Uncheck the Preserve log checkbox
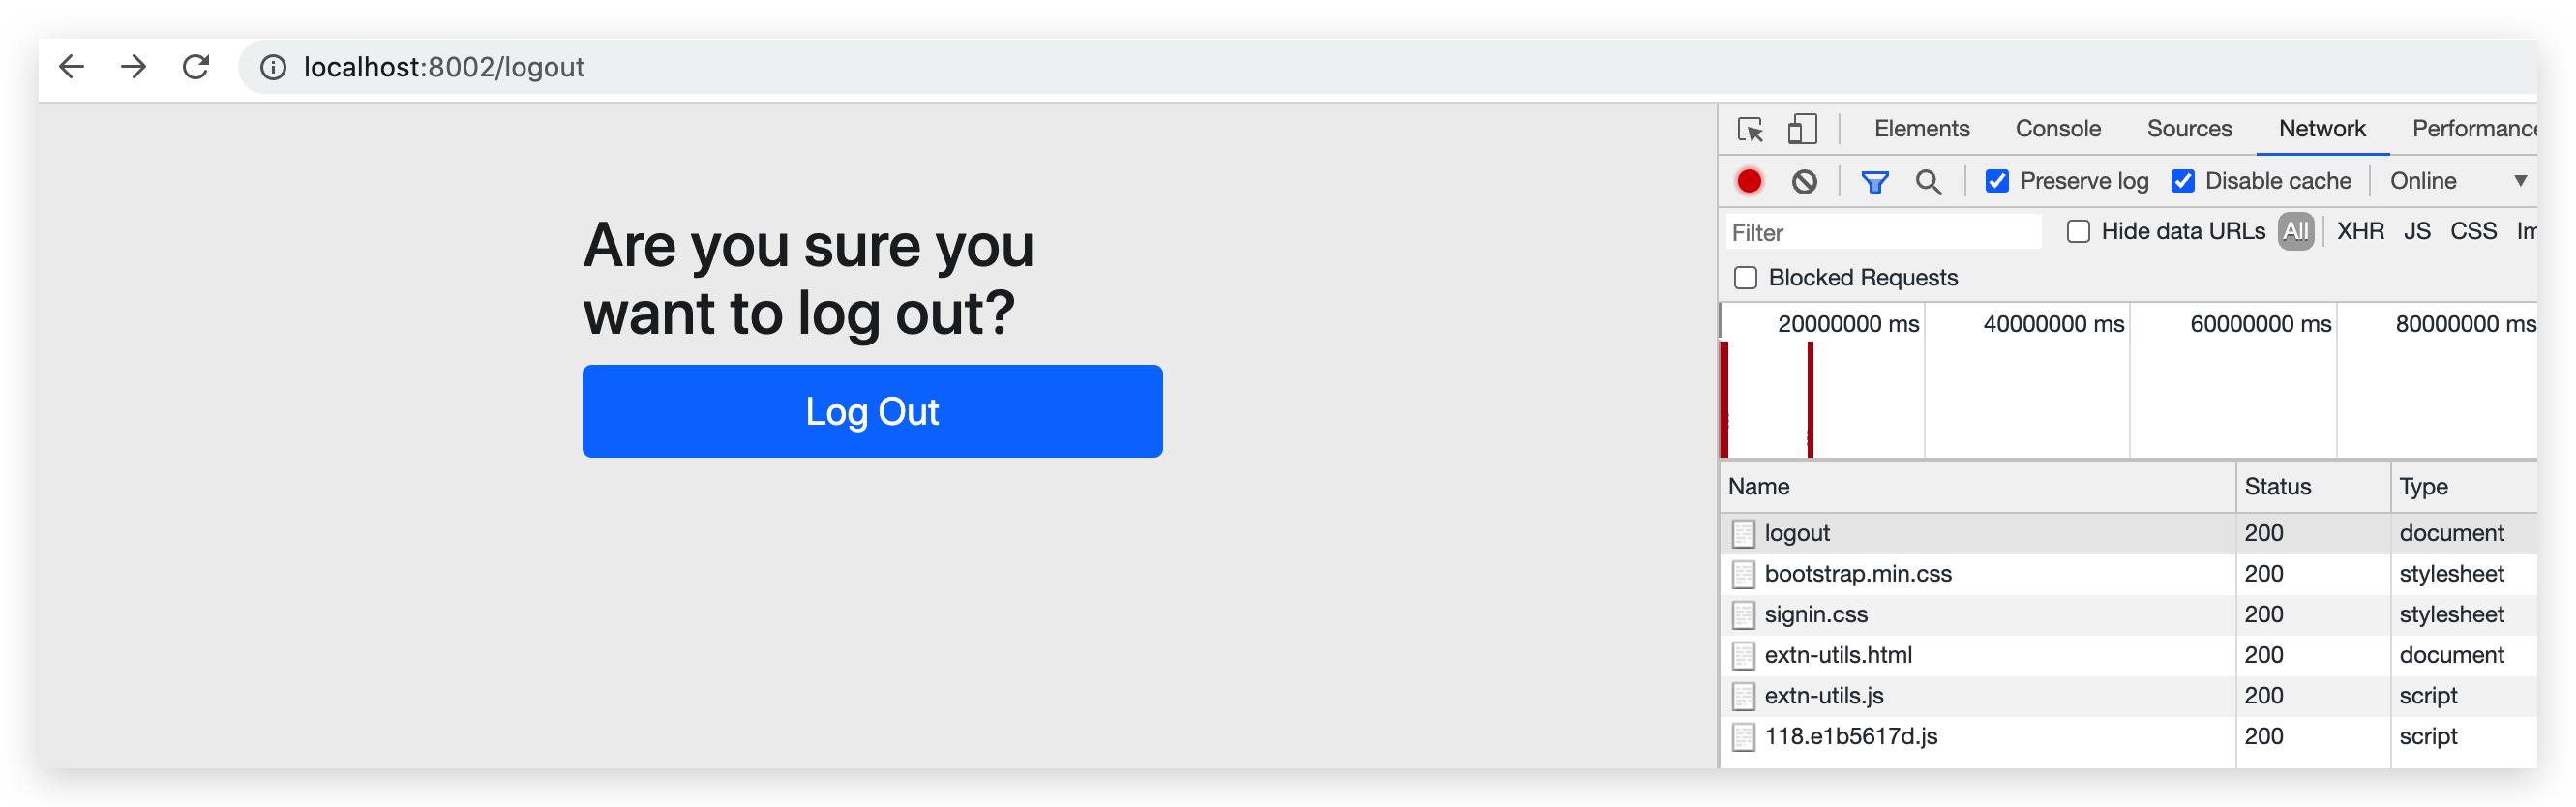 (x=1997, y=181)
